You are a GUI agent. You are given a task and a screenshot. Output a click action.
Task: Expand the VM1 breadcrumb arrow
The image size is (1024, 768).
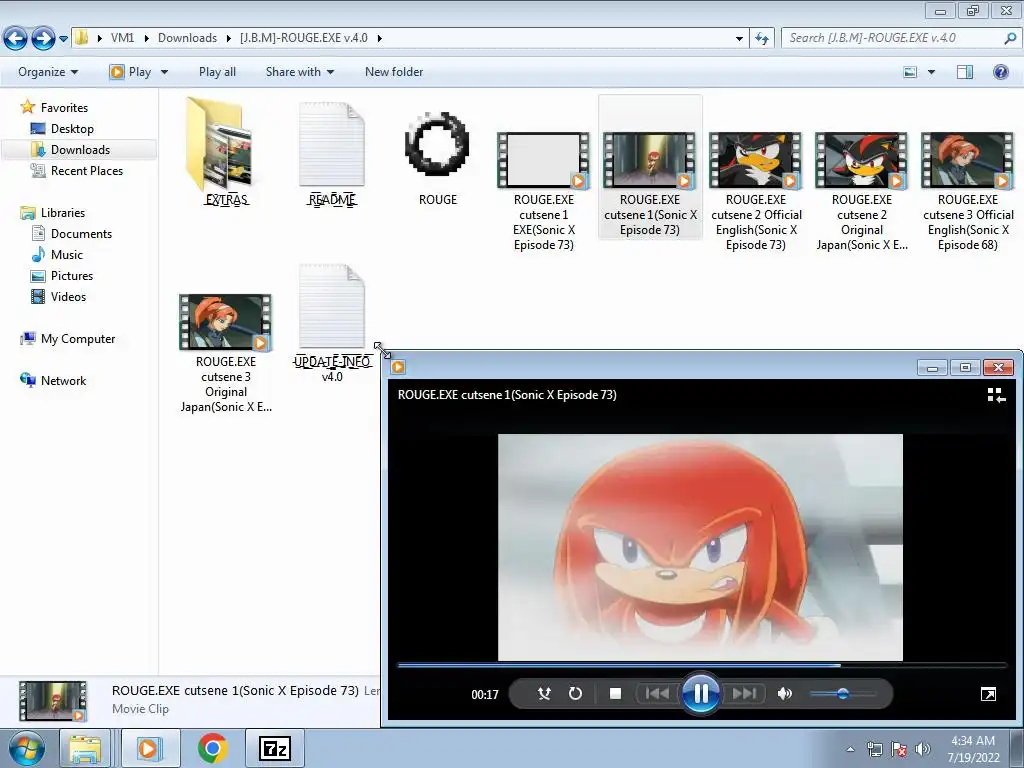pos(147,38)
